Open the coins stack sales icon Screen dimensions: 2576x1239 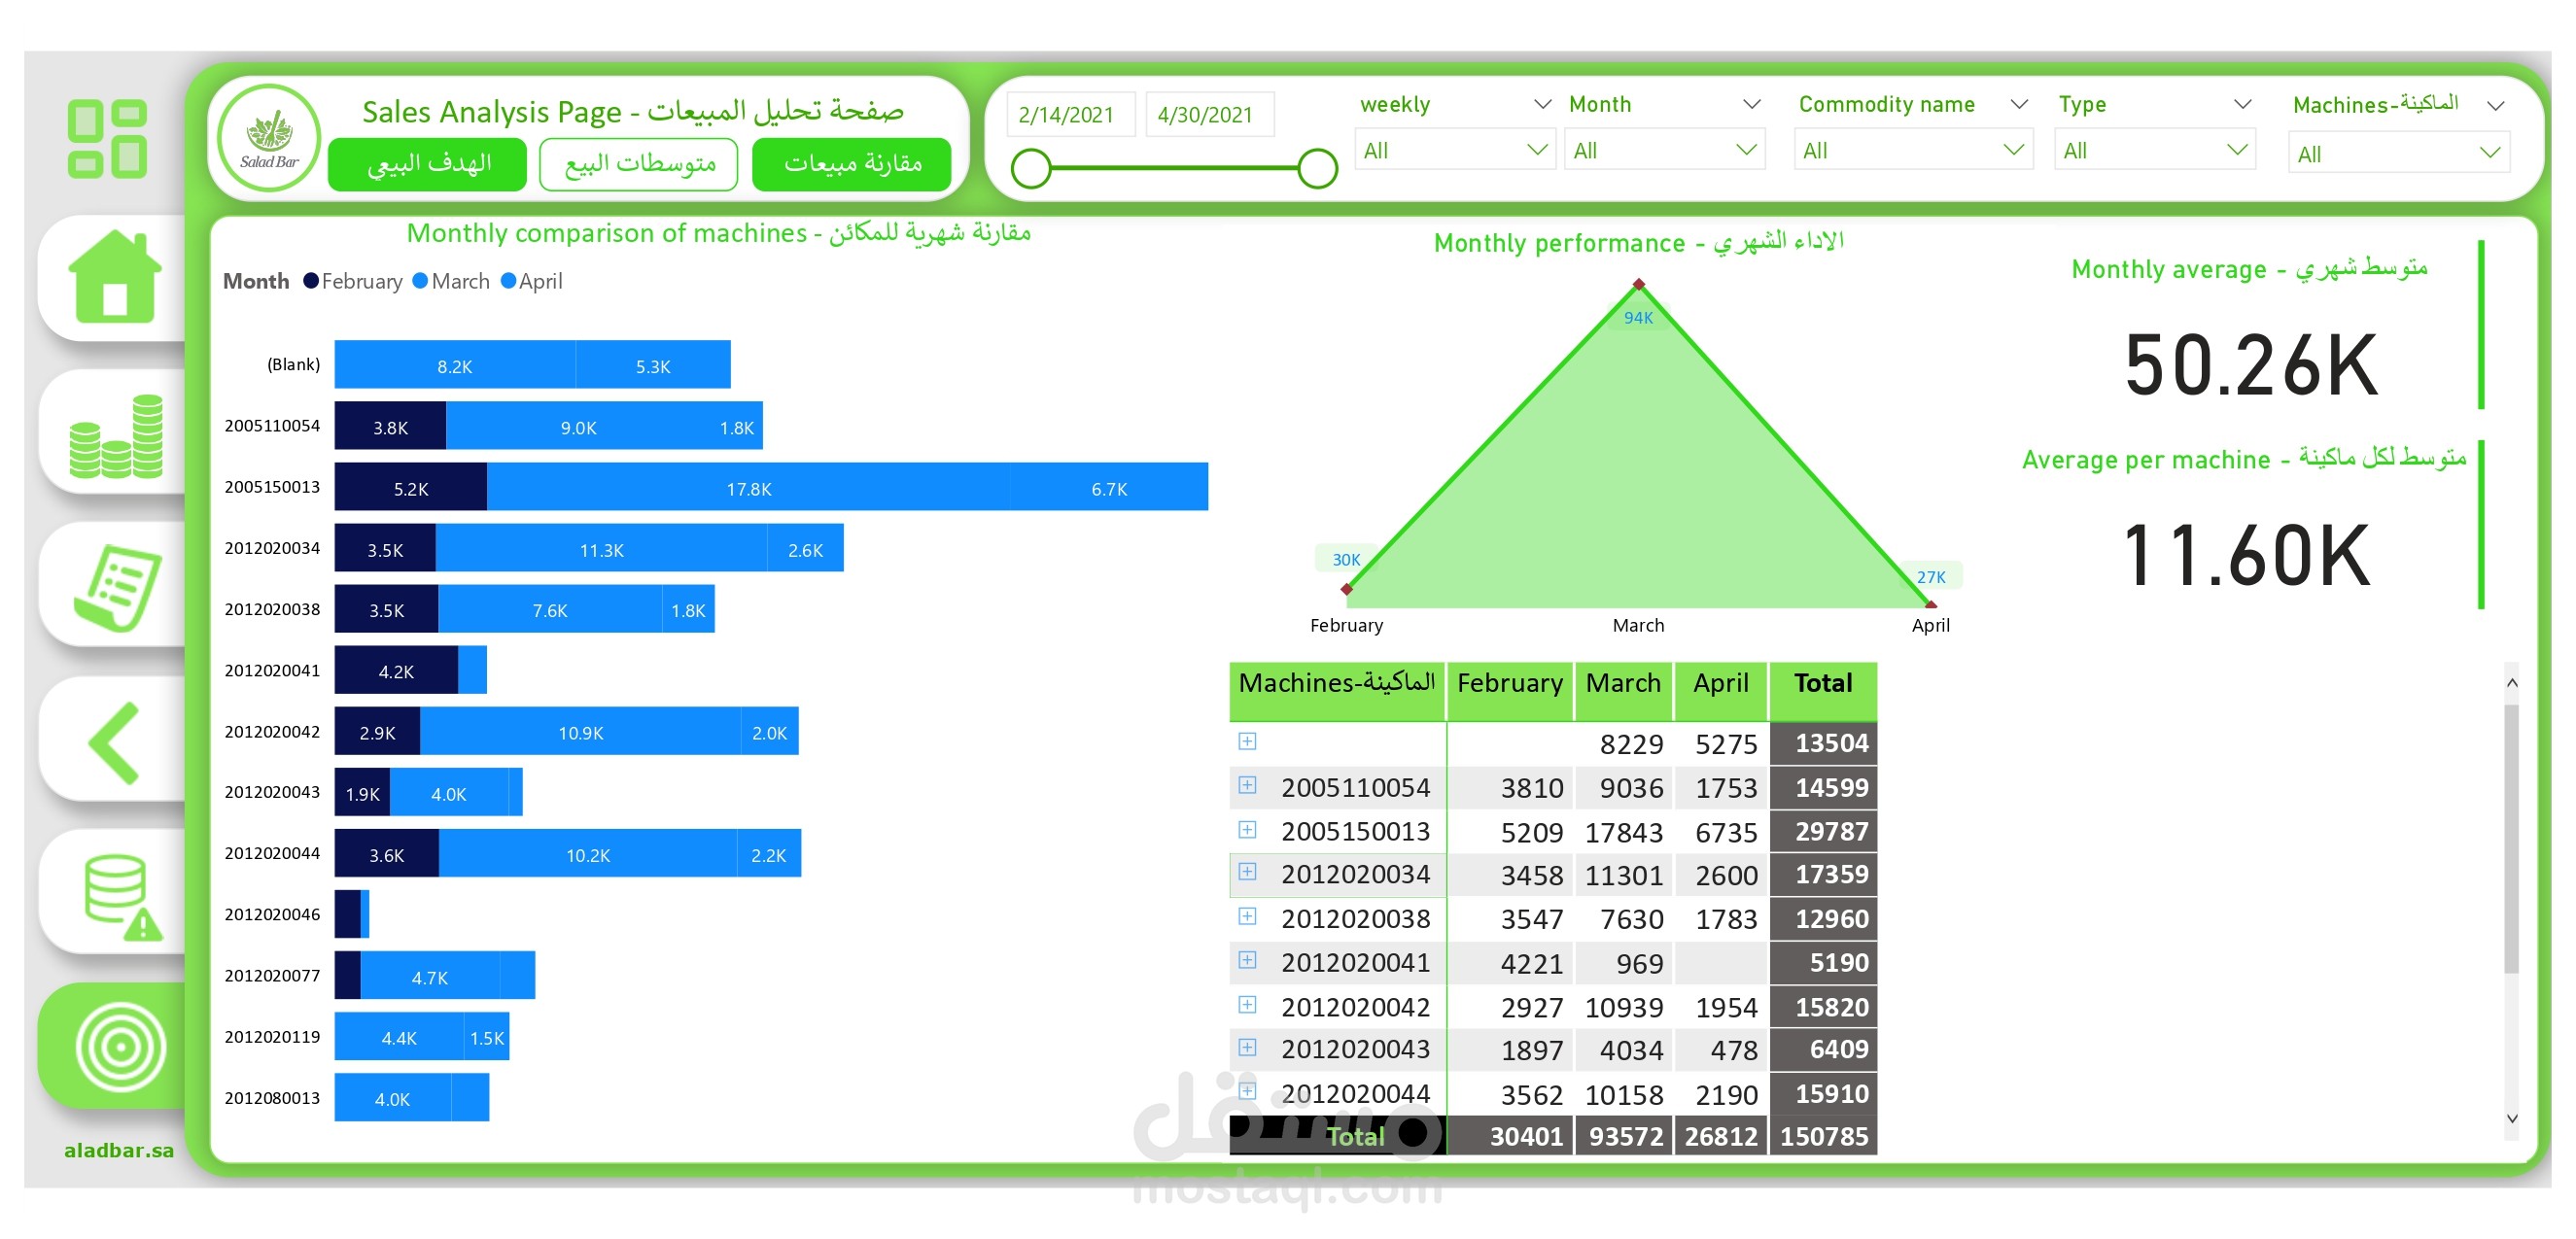[x=115, y=436]
